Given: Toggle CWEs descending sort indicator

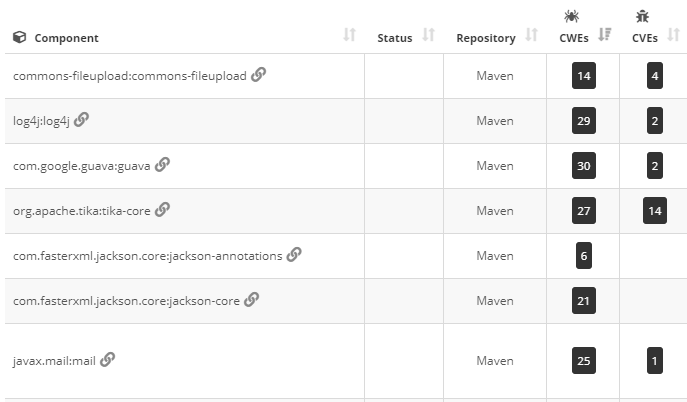Looking at the screenshot, I should 605,35.
